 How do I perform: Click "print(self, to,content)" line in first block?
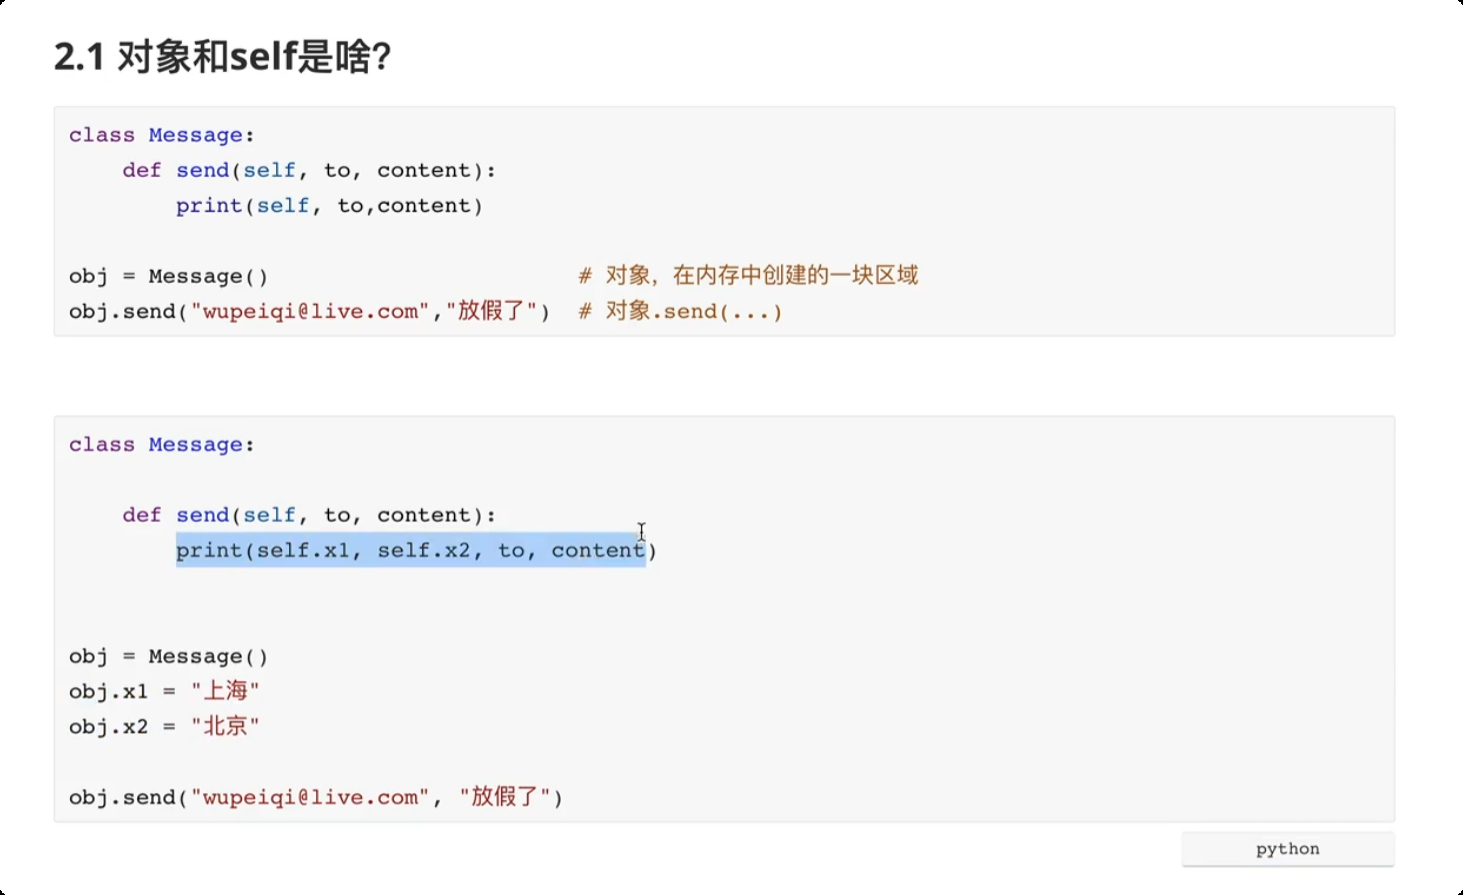pyautogui.click(x=329, y=206)
